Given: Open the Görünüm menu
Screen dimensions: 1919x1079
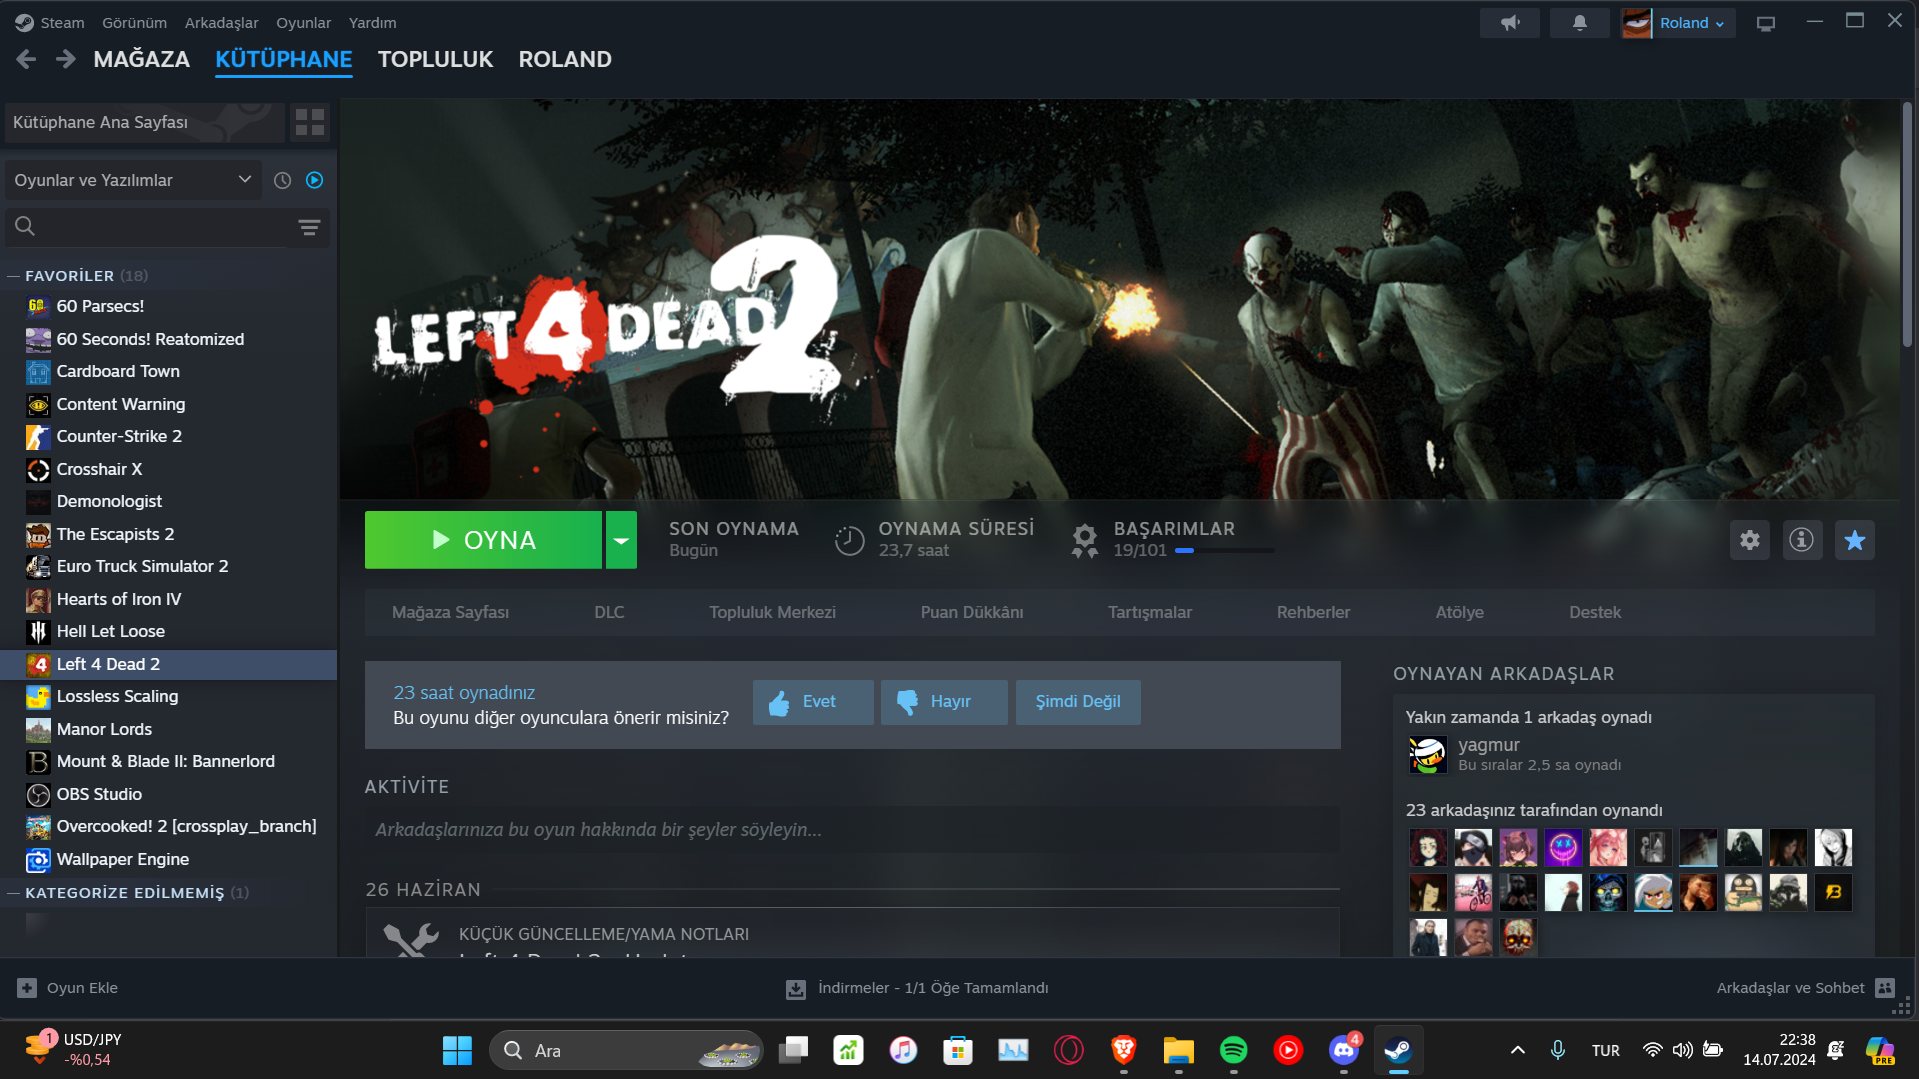Looking at the screenshot, I should (x=134, y=23).
